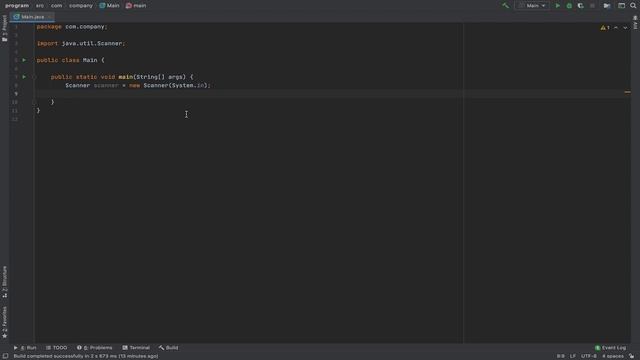
Task: Open the Main run configuration dropdown
Action: click(532, 6)
